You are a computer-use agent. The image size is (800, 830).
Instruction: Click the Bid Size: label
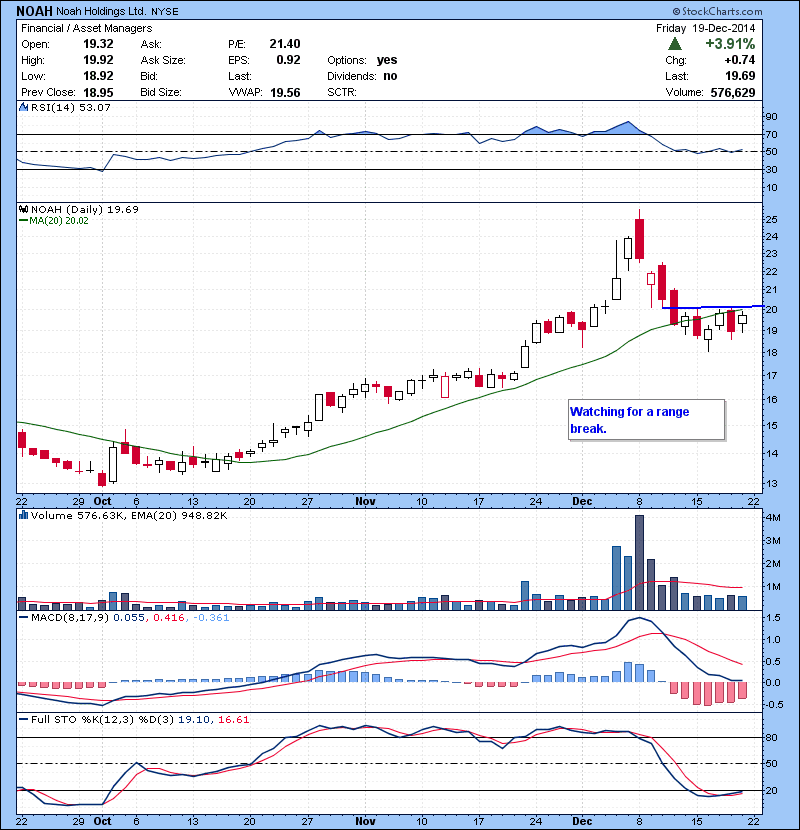(161, 92)
